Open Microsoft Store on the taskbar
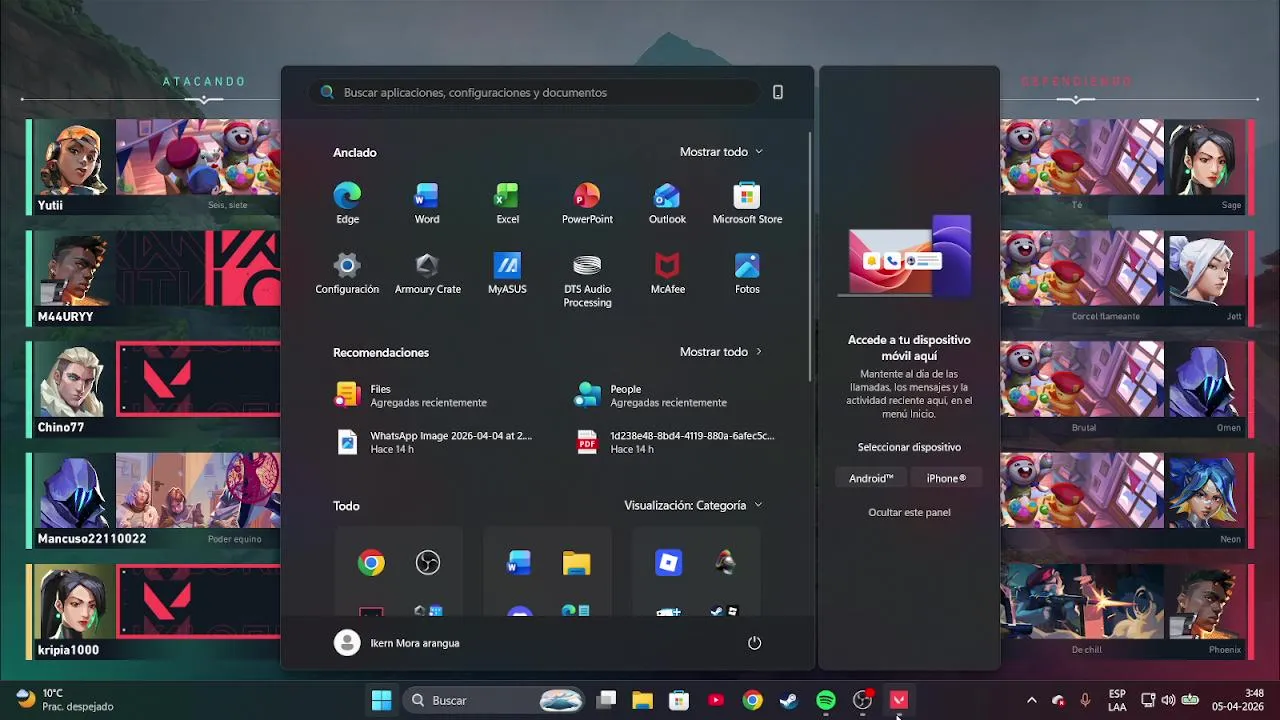This screenshot has width=1280, height=720. click(x=679, y=700)
